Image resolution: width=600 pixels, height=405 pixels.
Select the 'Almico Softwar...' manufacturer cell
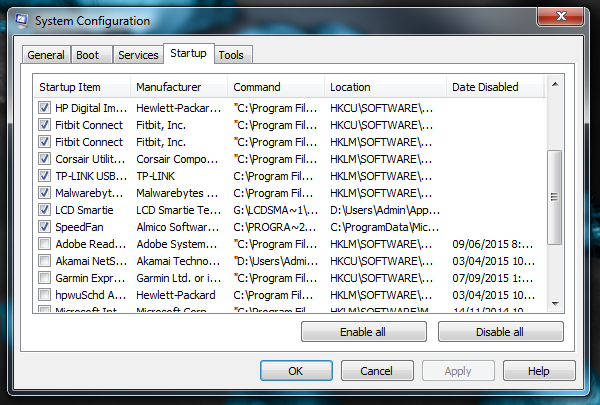coord(178,227)
